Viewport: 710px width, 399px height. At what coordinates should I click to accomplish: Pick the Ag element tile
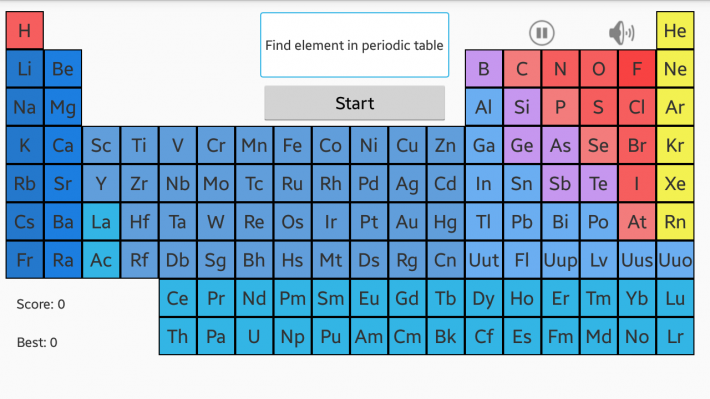coord(407,183)
